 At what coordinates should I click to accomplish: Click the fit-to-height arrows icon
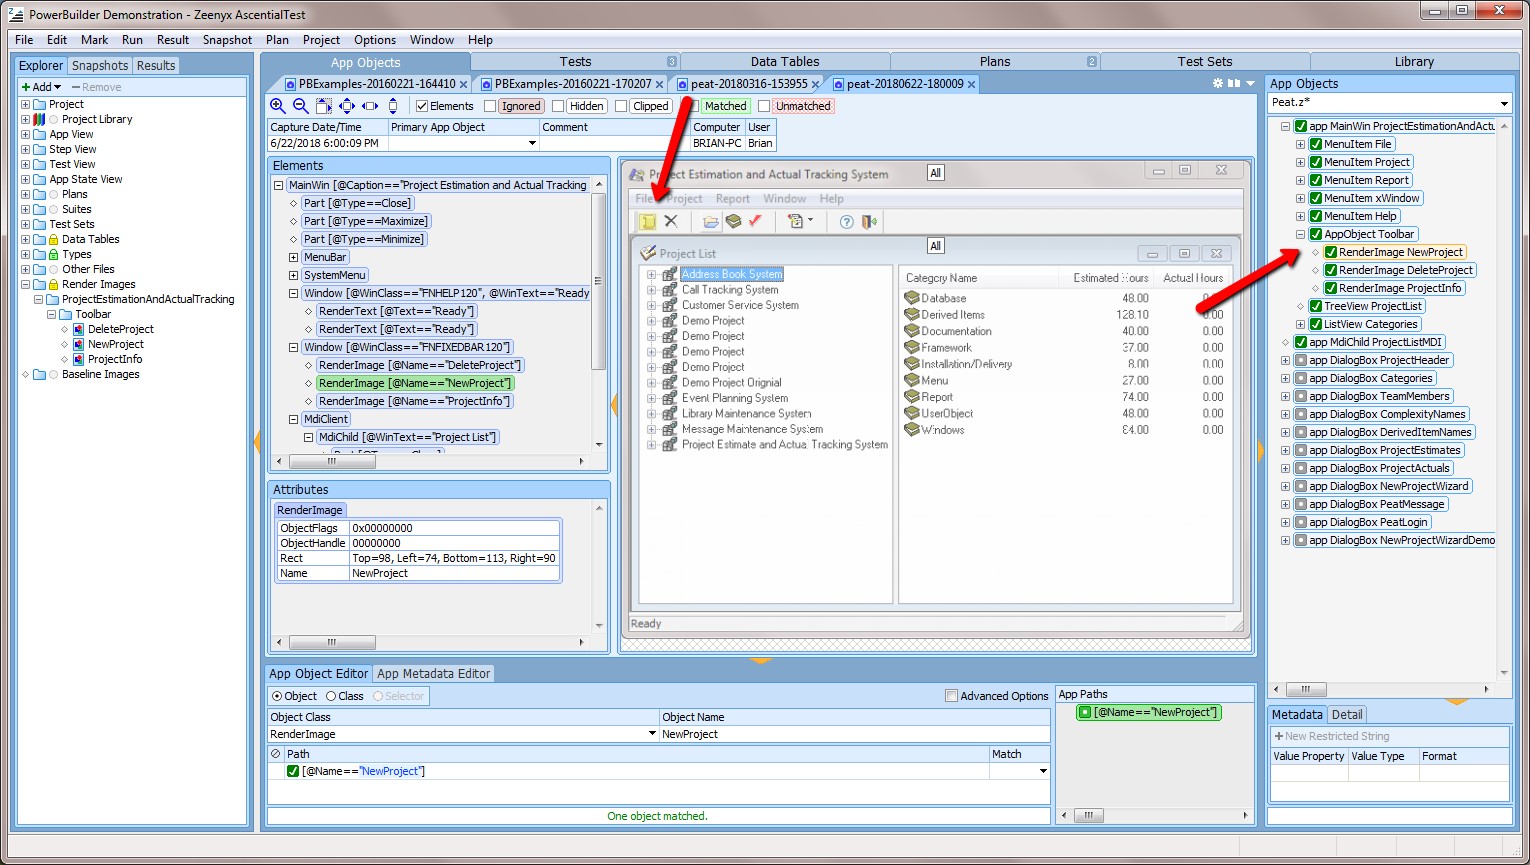392,106
